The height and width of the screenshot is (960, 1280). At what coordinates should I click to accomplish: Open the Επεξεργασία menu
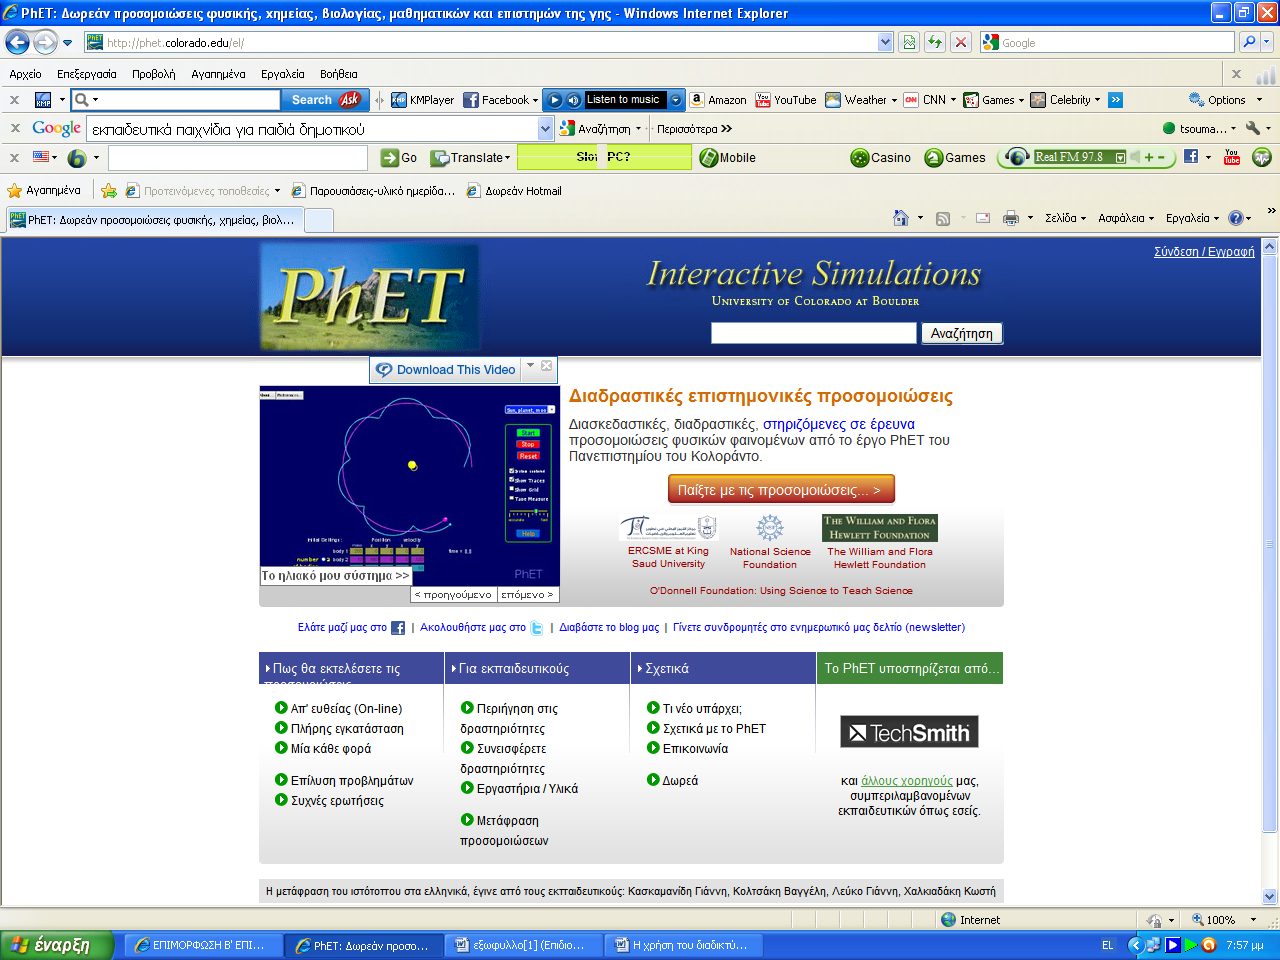click(87, 74)
